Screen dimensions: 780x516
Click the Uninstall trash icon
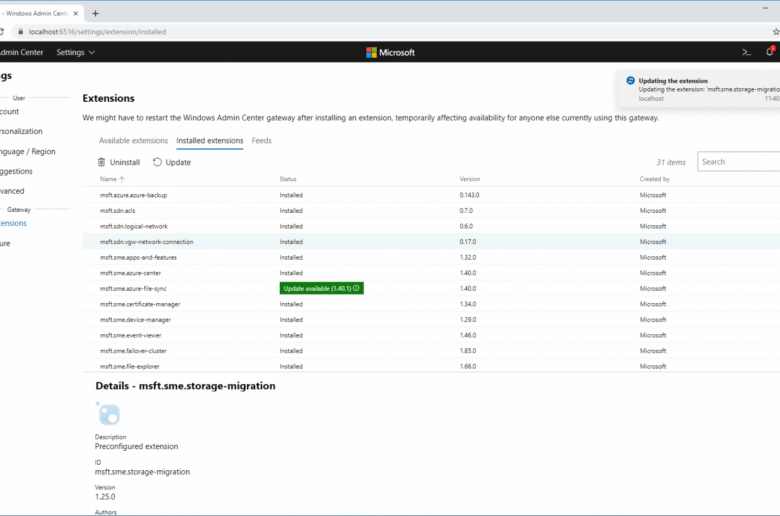[x=101, y=162]
